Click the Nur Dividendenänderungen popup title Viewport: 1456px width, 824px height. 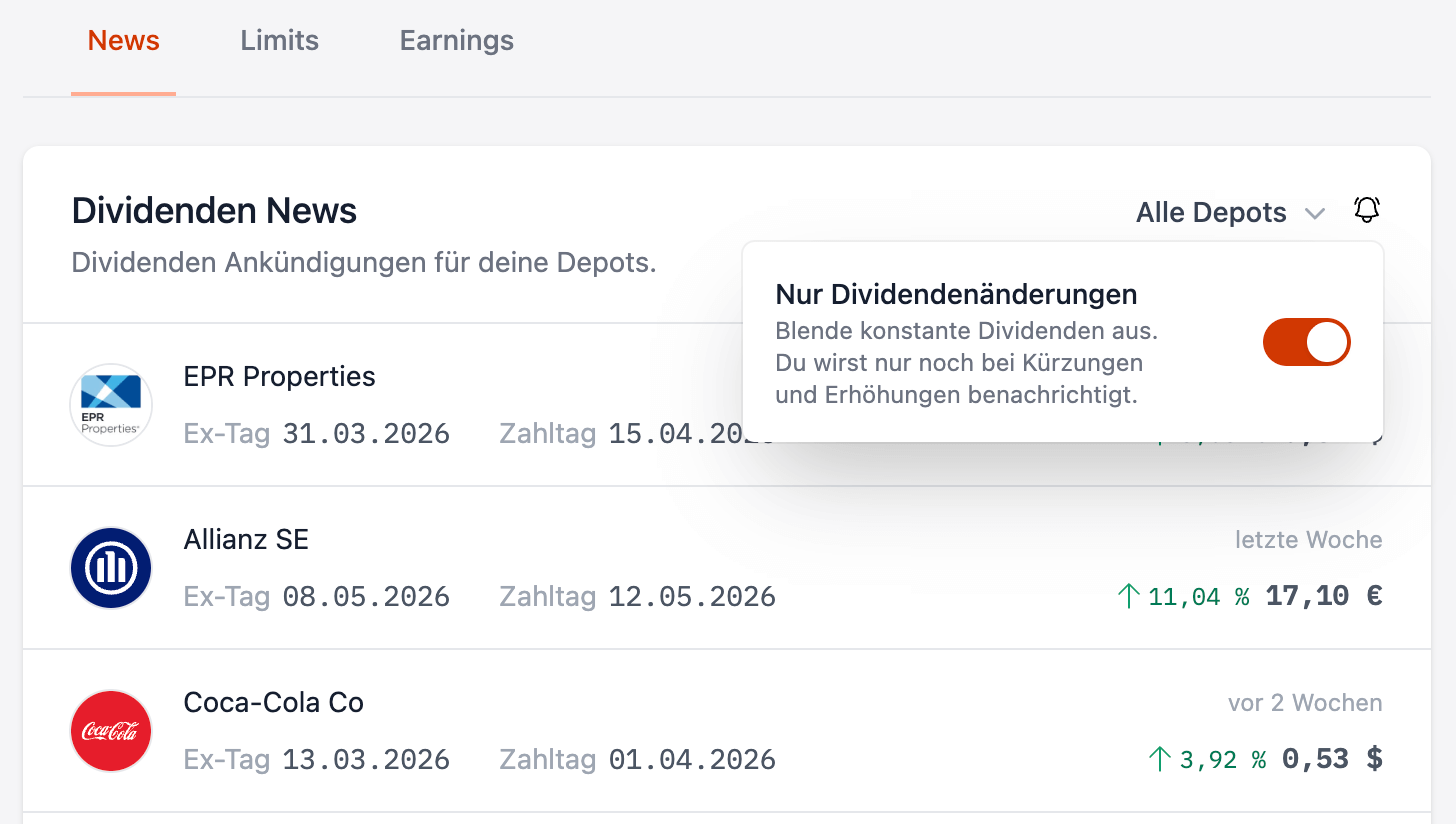[956, 294]
